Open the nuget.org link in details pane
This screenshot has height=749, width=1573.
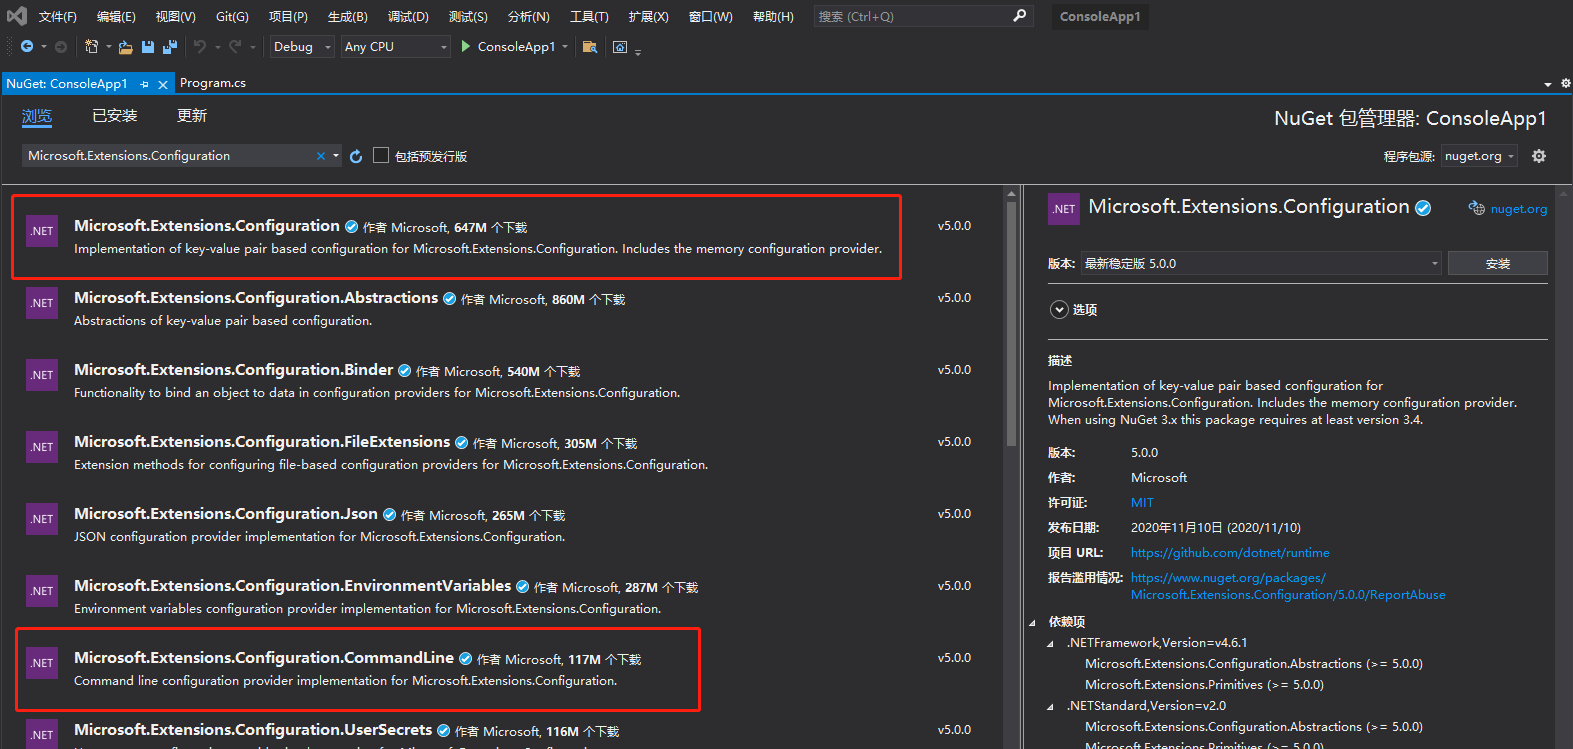1519,209
